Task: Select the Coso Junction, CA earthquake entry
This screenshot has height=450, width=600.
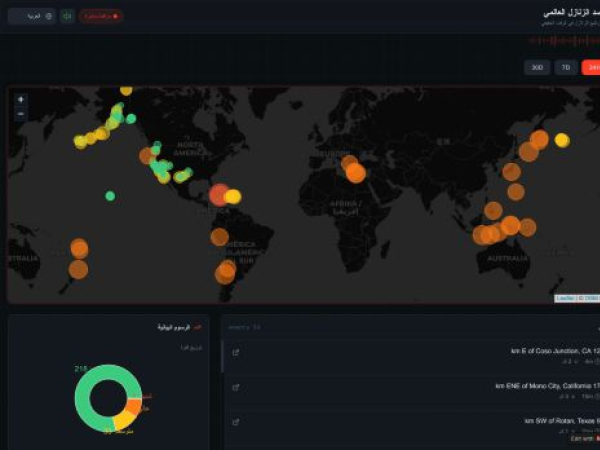Action: (420, 352)
